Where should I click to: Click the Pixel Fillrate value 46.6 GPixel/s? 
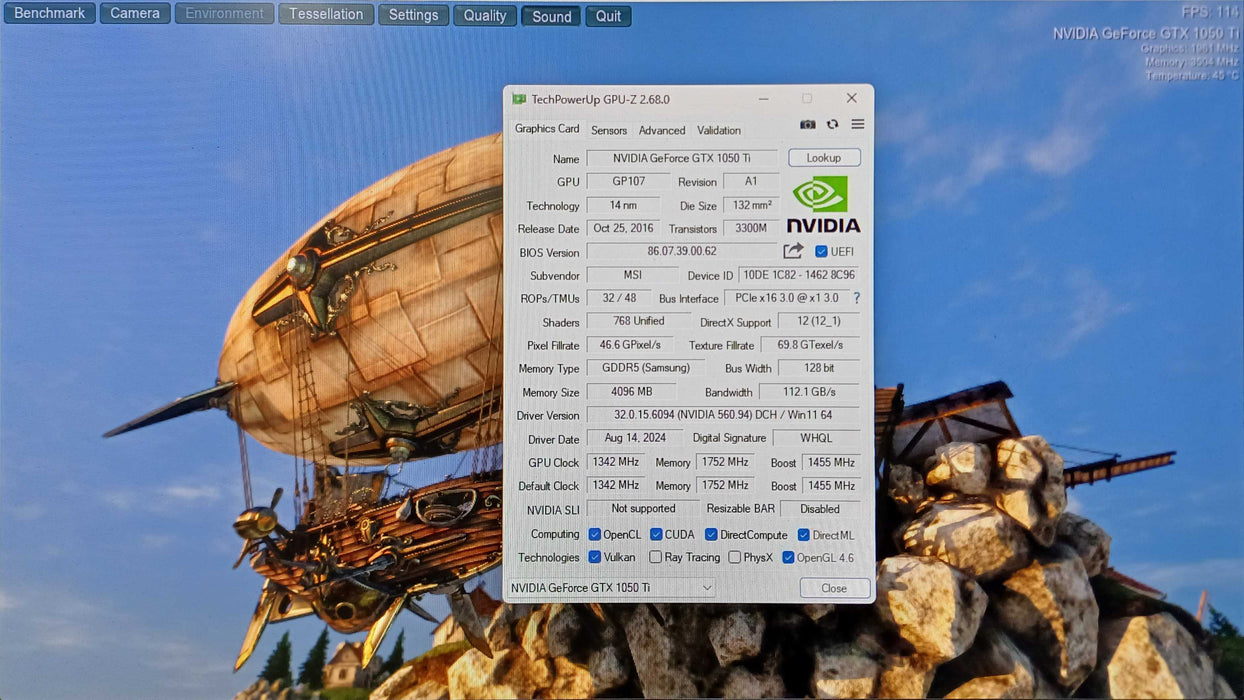(x=629, y=345)
